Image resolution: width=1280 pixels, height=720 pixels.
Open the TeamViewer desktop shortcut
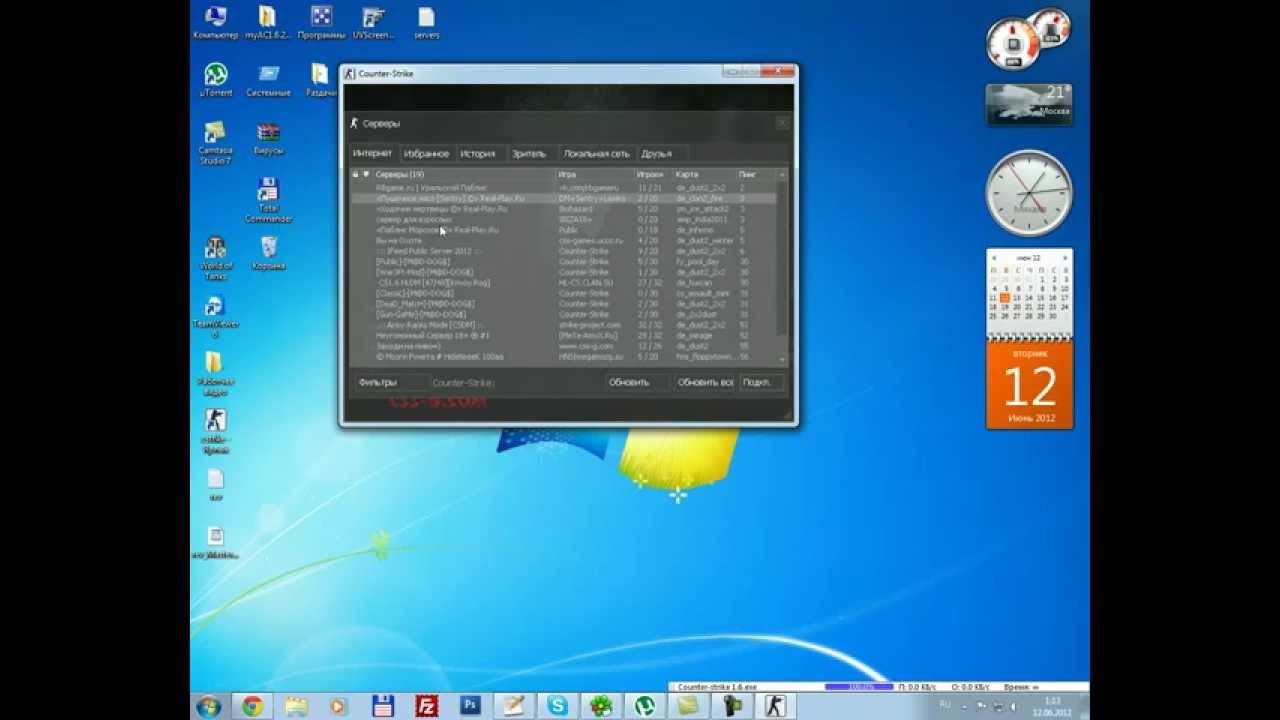pyautogui.click(x=215, y=316)
